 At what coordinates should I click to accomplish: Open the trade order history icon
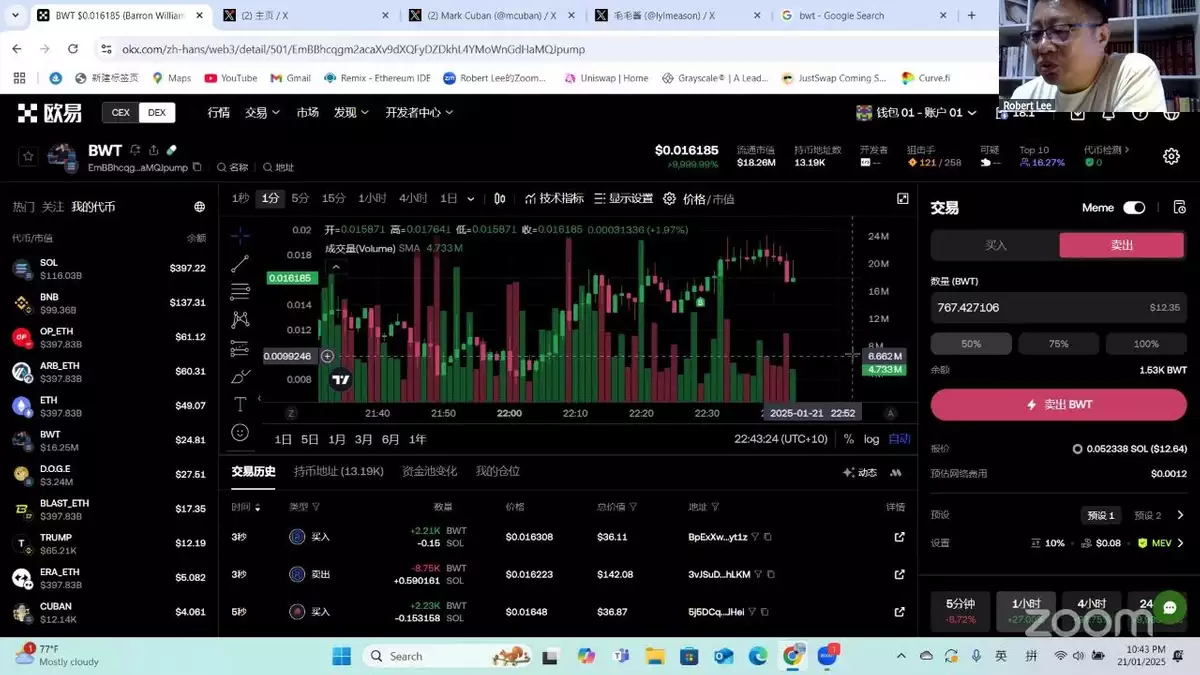(x=1179, y=208)
